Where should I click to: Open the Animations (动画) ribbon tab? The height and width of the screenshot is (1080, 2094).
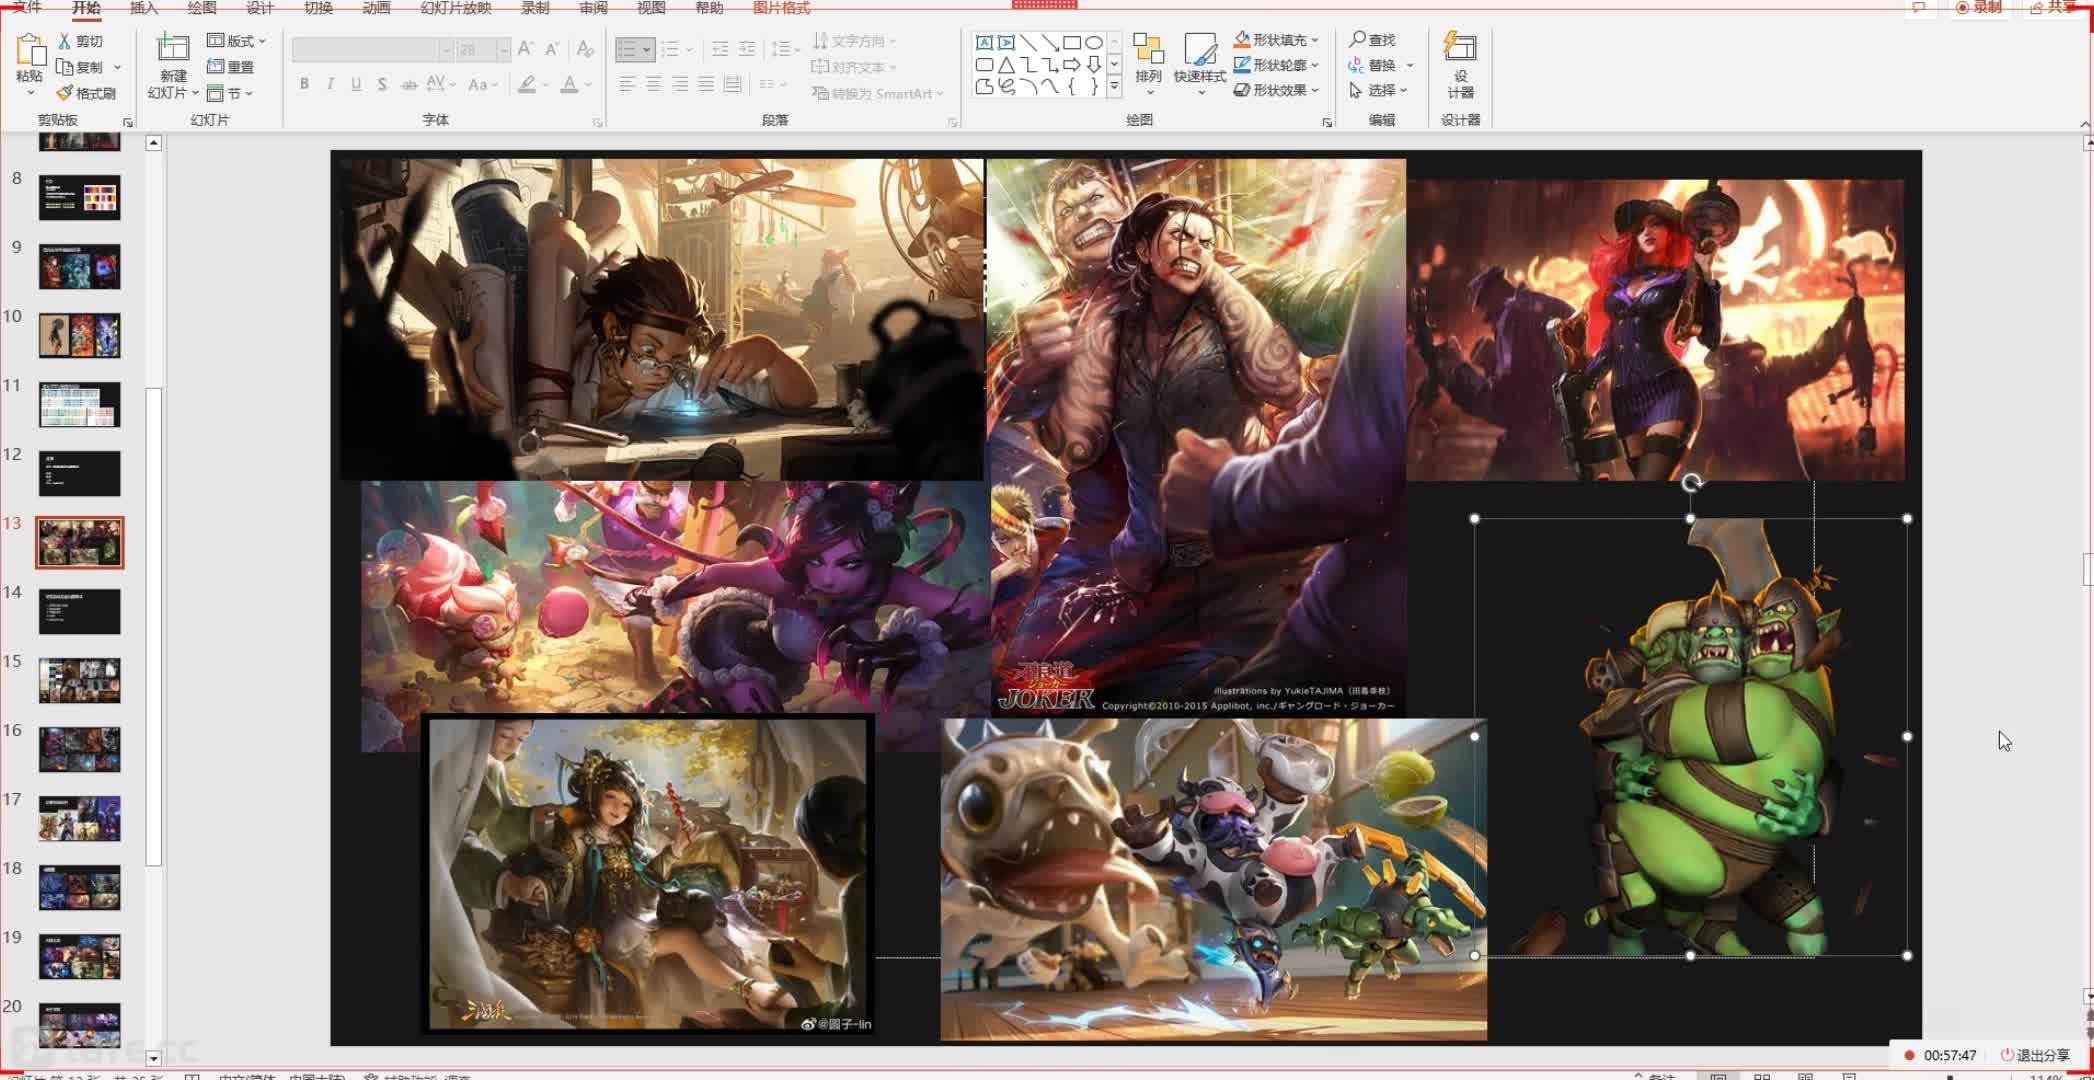(376, 7)
